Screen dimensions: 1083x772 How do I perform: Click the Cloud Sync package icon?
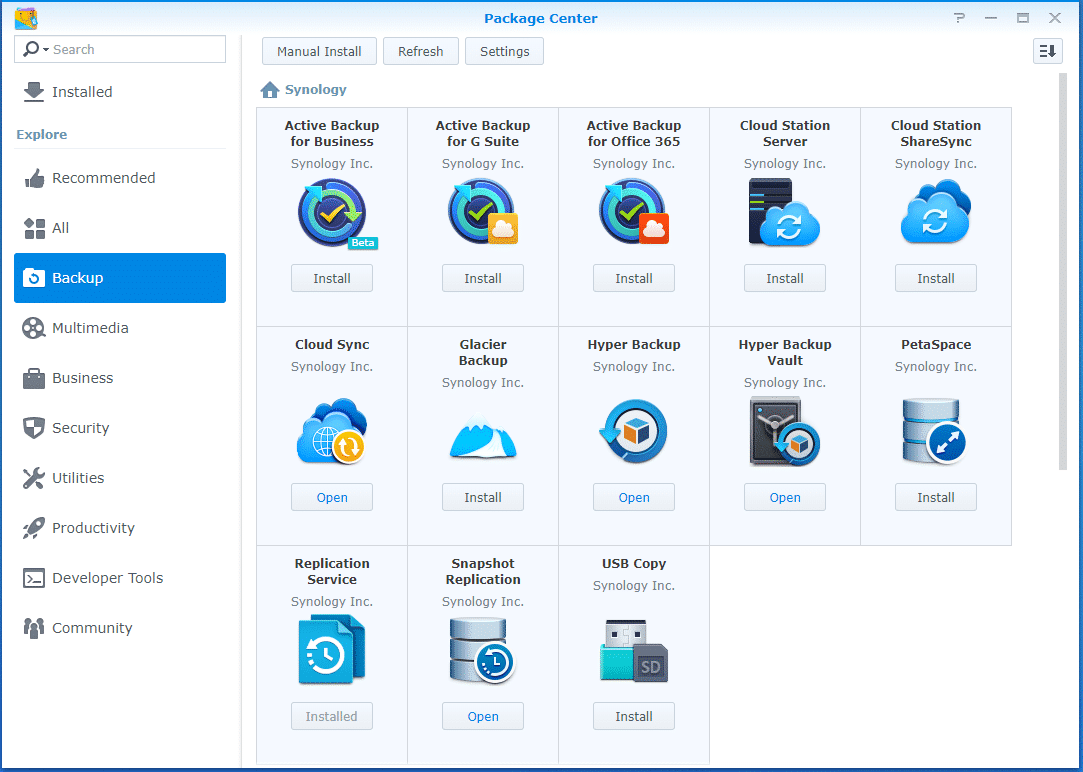(x=332, y=432)
